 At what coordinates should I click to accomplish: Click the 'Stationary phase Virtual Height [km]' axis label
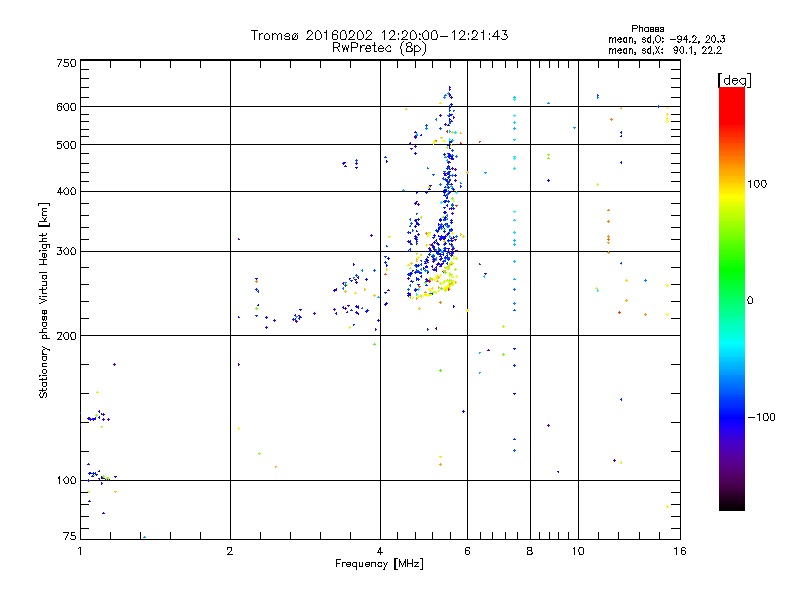(43, 300)
